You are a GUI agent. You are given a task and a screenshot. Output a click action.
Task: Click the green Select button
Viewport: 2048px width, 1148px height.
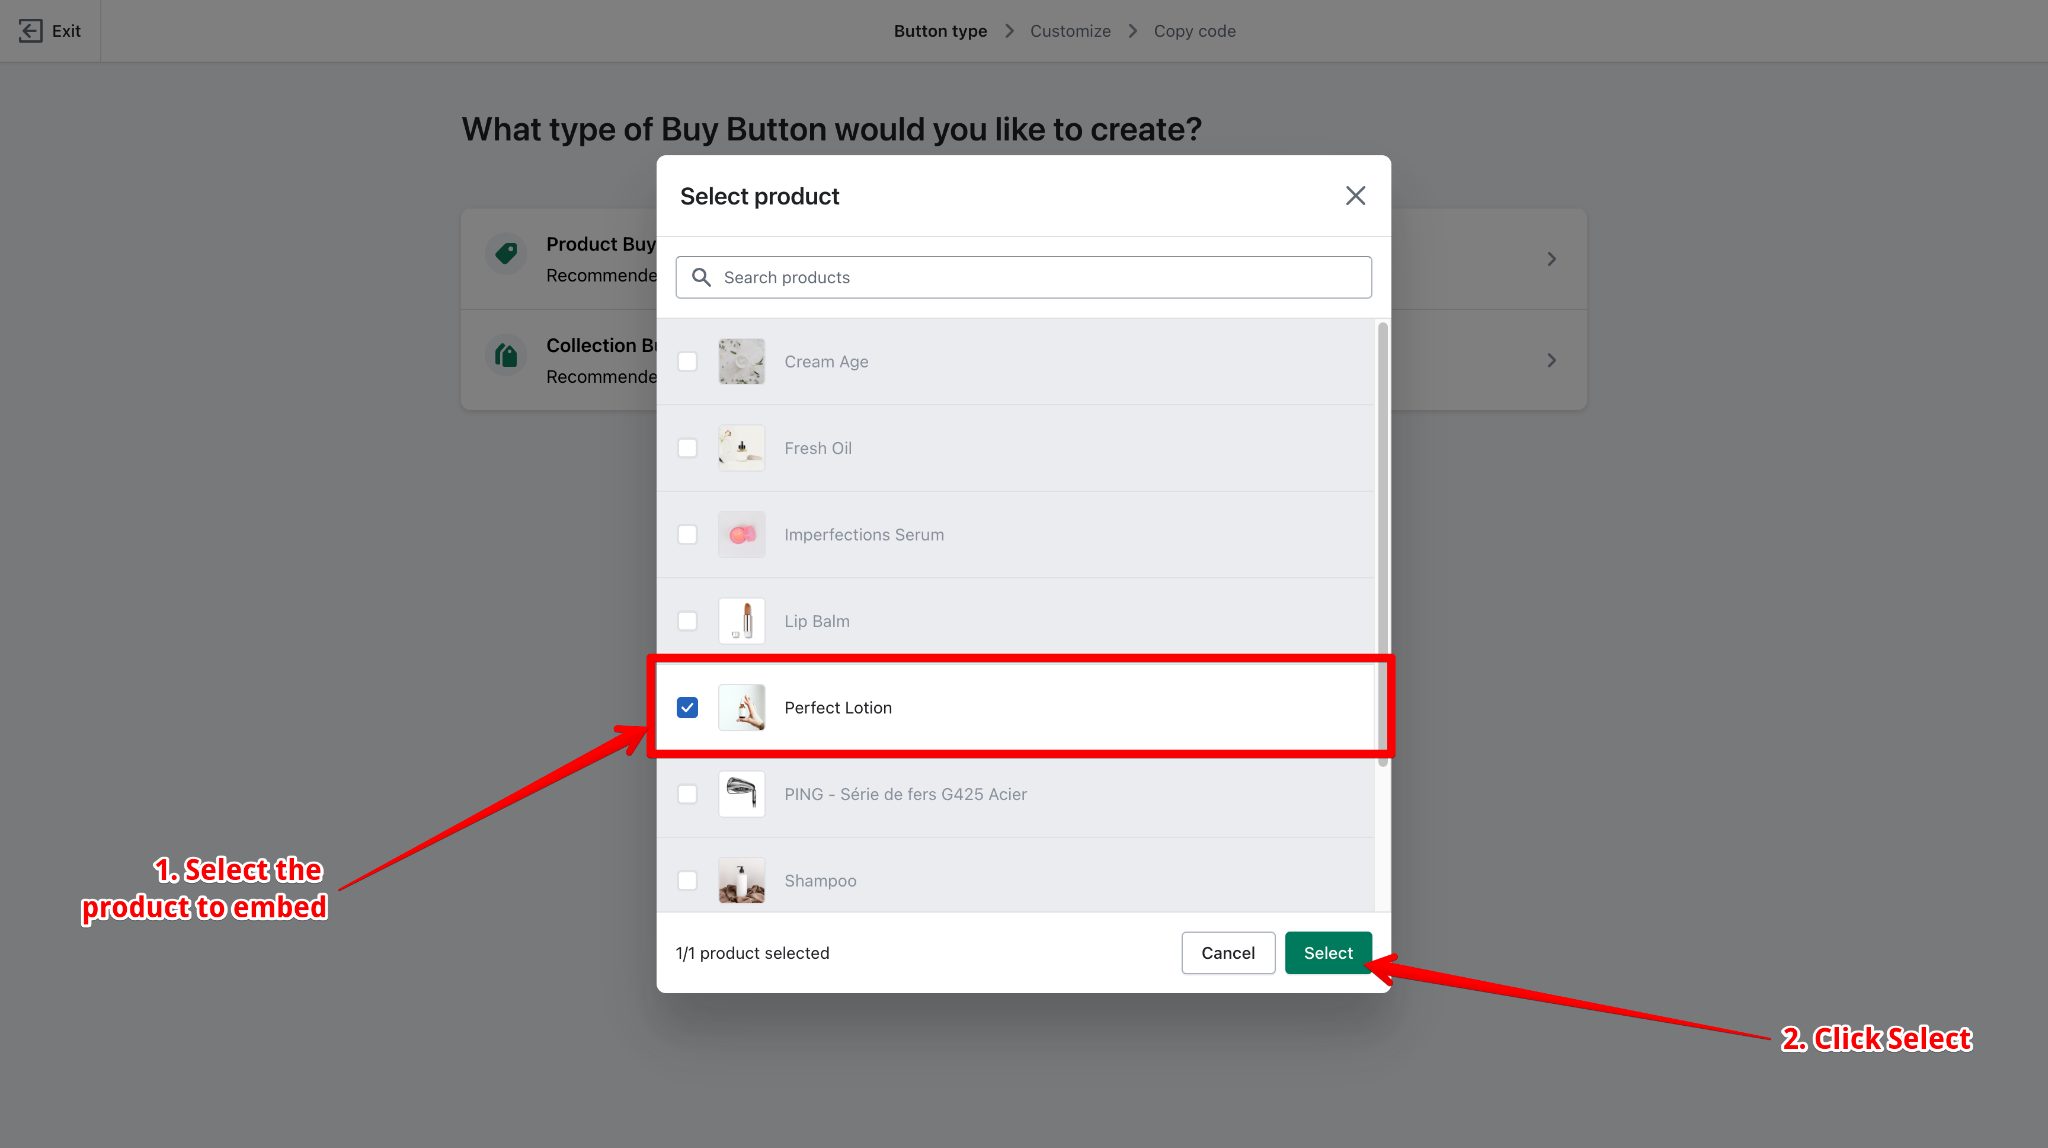point(1328,952)
